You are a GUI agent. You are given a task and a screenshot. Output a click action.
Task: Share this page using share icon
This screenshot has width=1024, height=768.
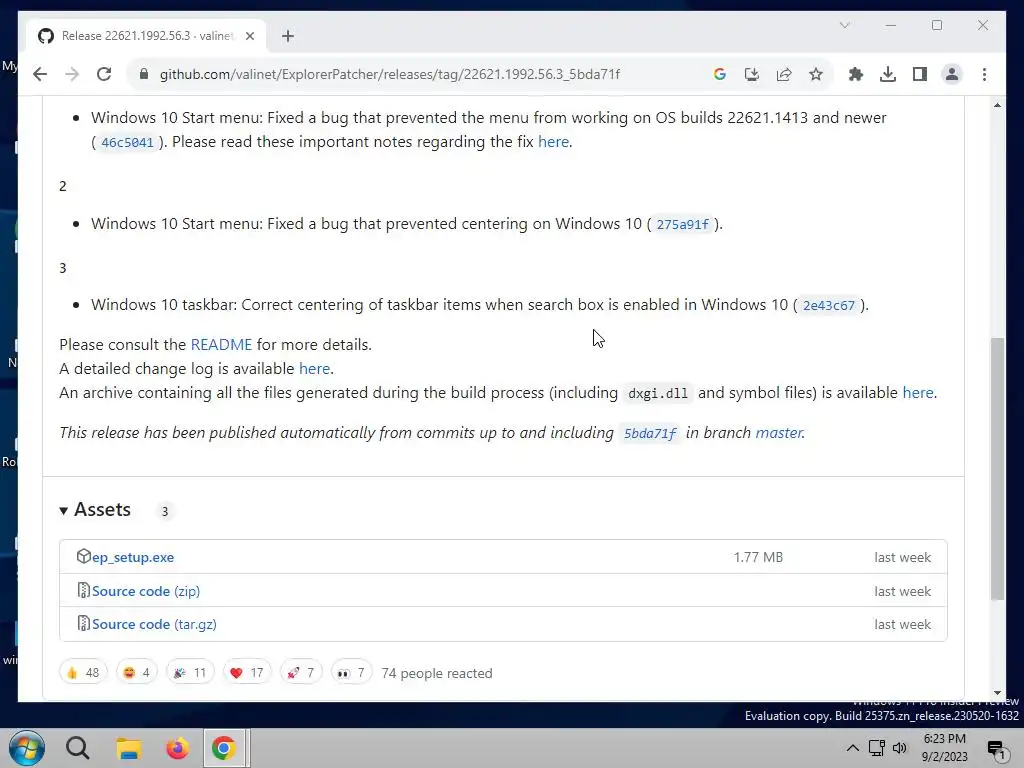[x=784, y=74]
